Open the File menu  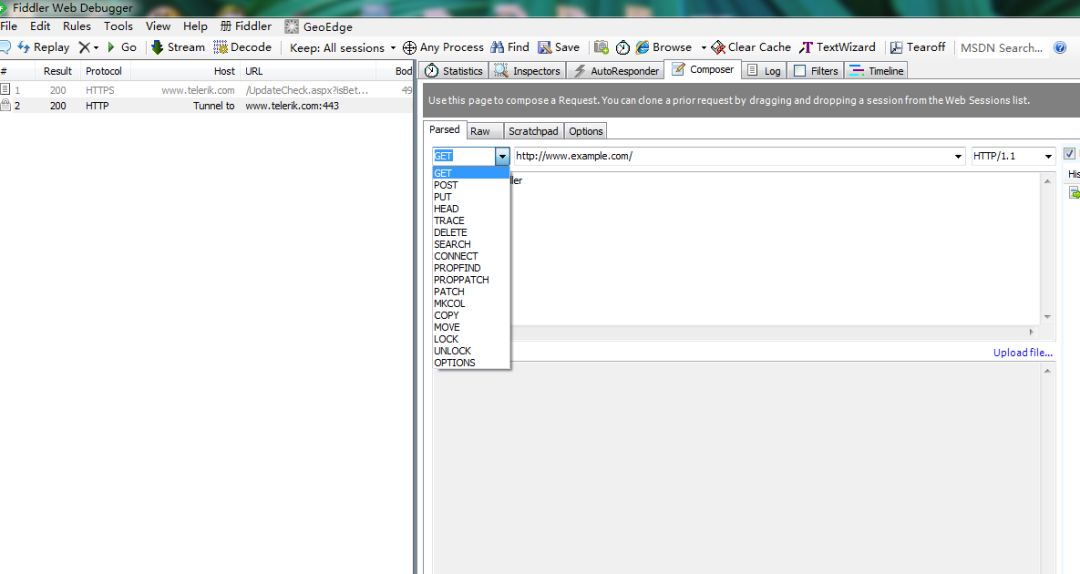[x=9, y=26]
